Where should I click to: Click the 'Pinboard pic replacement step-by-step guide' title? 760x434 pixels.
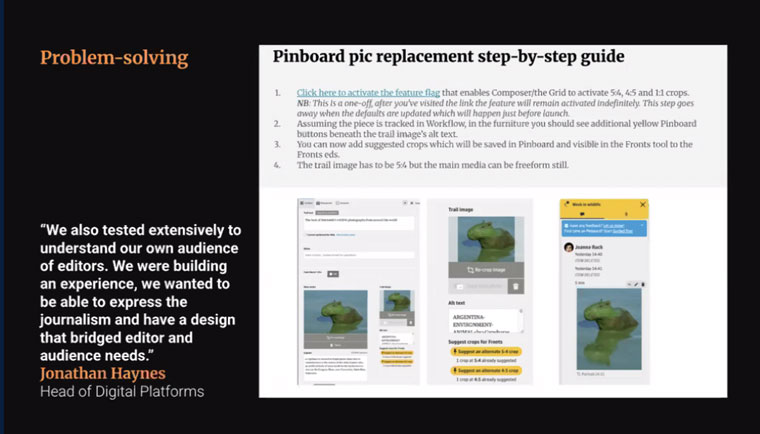[448, 57]
